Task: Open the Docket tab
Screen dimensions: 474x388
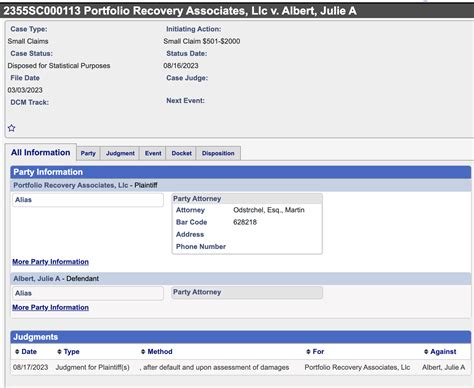Action: point(181,153)
